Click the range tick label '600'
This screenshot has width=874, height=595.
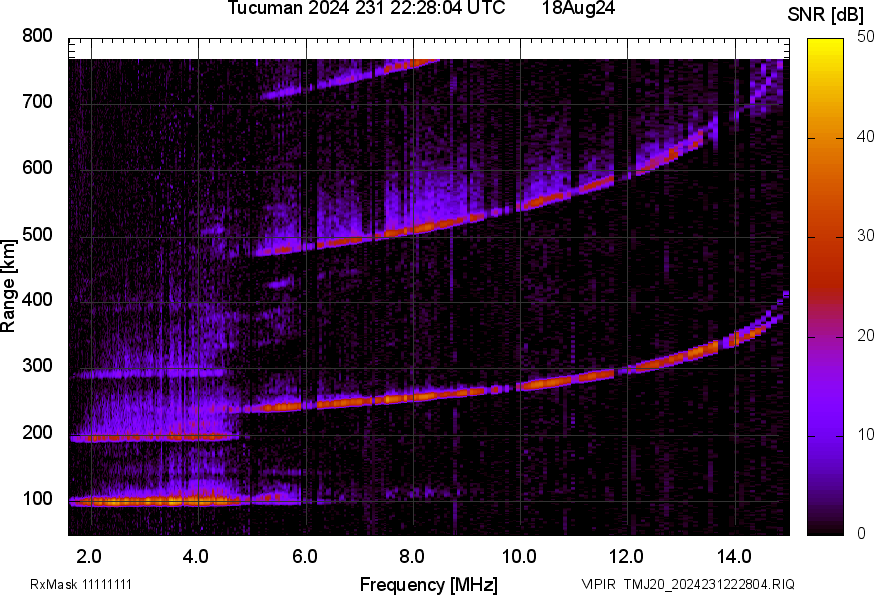point(37,167)
